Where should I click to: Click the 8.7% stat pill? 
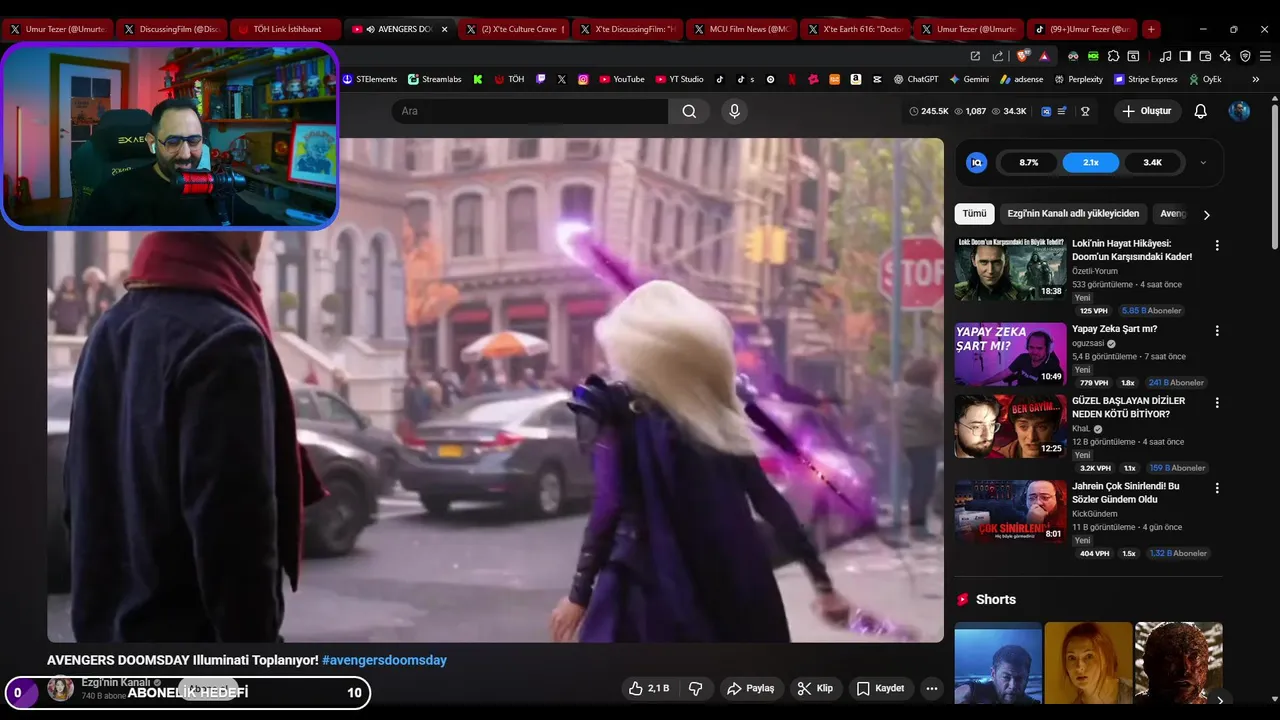[1029, 162]
